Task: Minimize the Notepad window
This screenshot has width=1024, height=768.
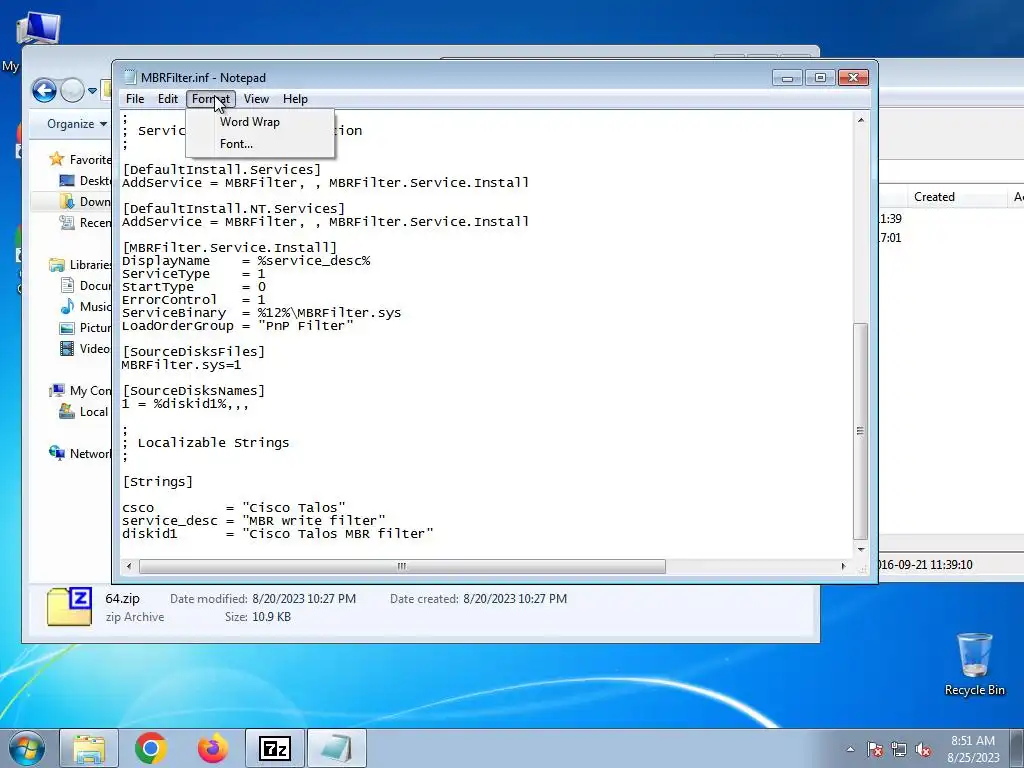Action: pos(787,78)
